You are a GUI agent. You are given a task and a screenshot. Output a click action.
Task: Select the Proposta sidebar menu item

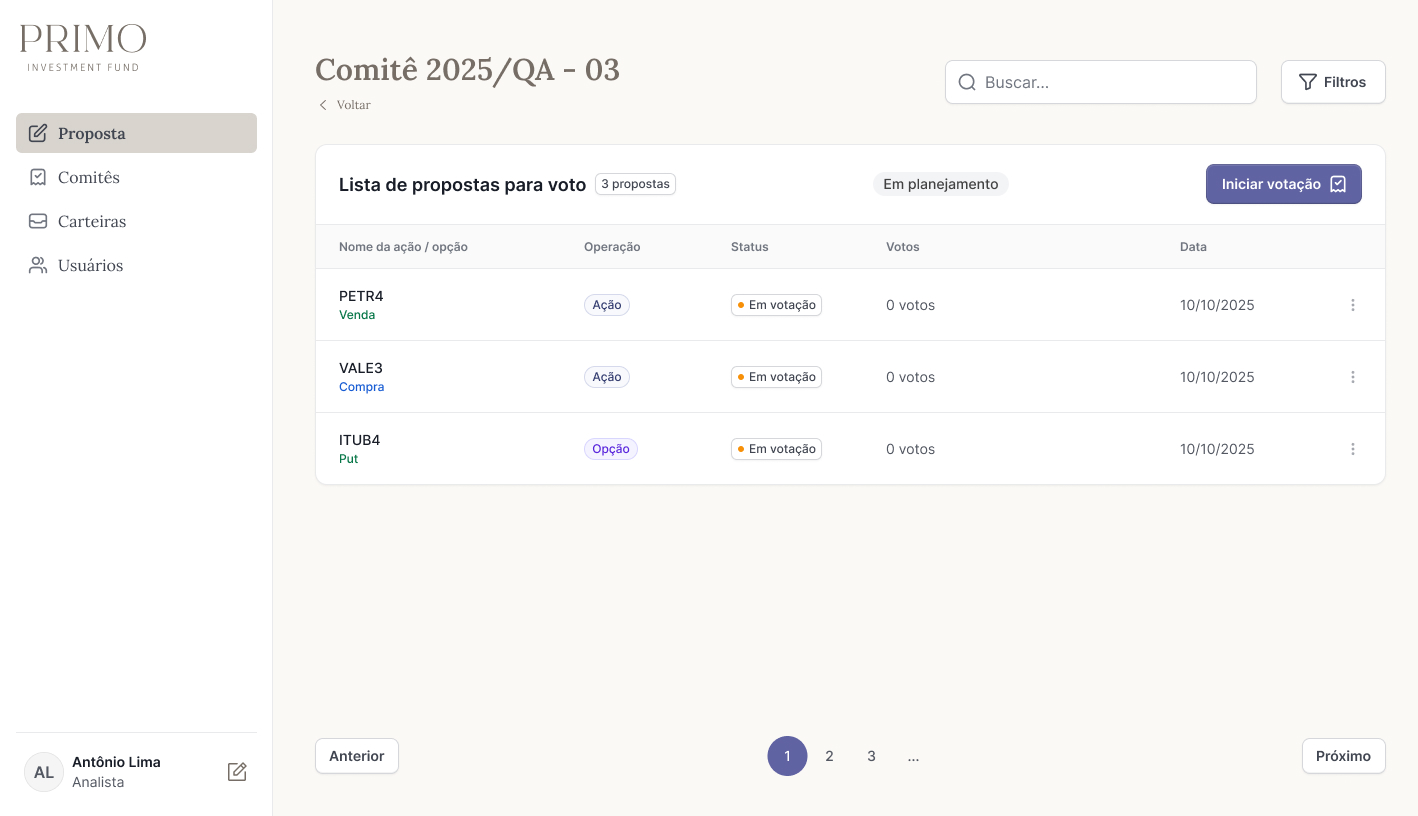pos(136,133)
